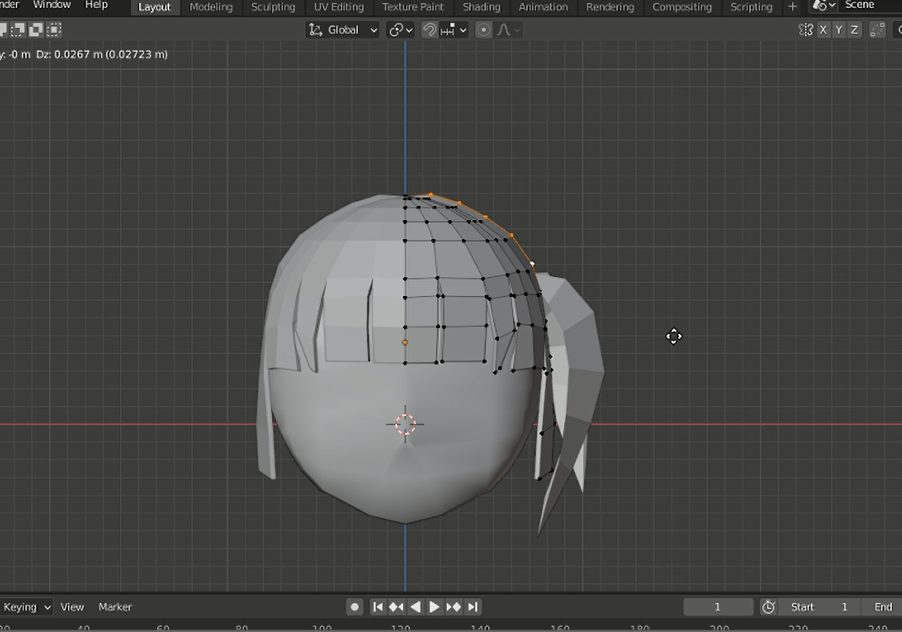The height and width of the screenshot is (632, 902).
Task: Jump to the end frame
Action: pos(472,607)
